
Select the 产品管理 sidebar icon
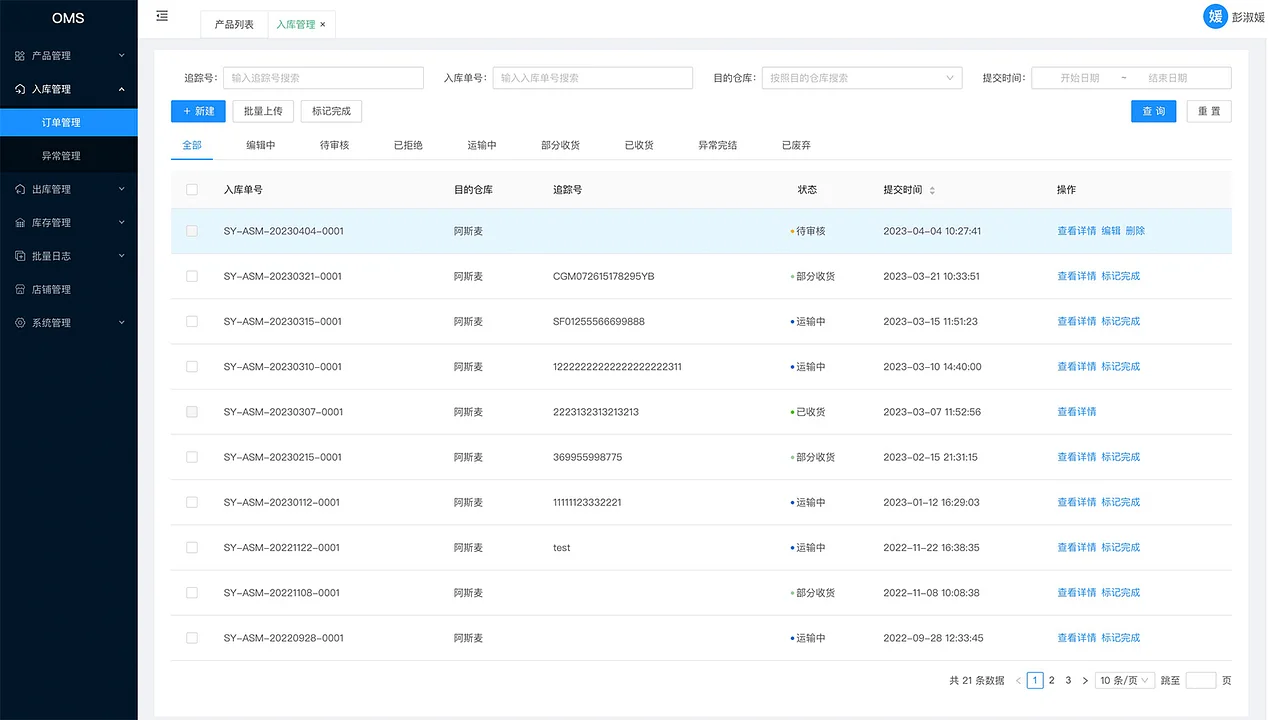point(22,55)
